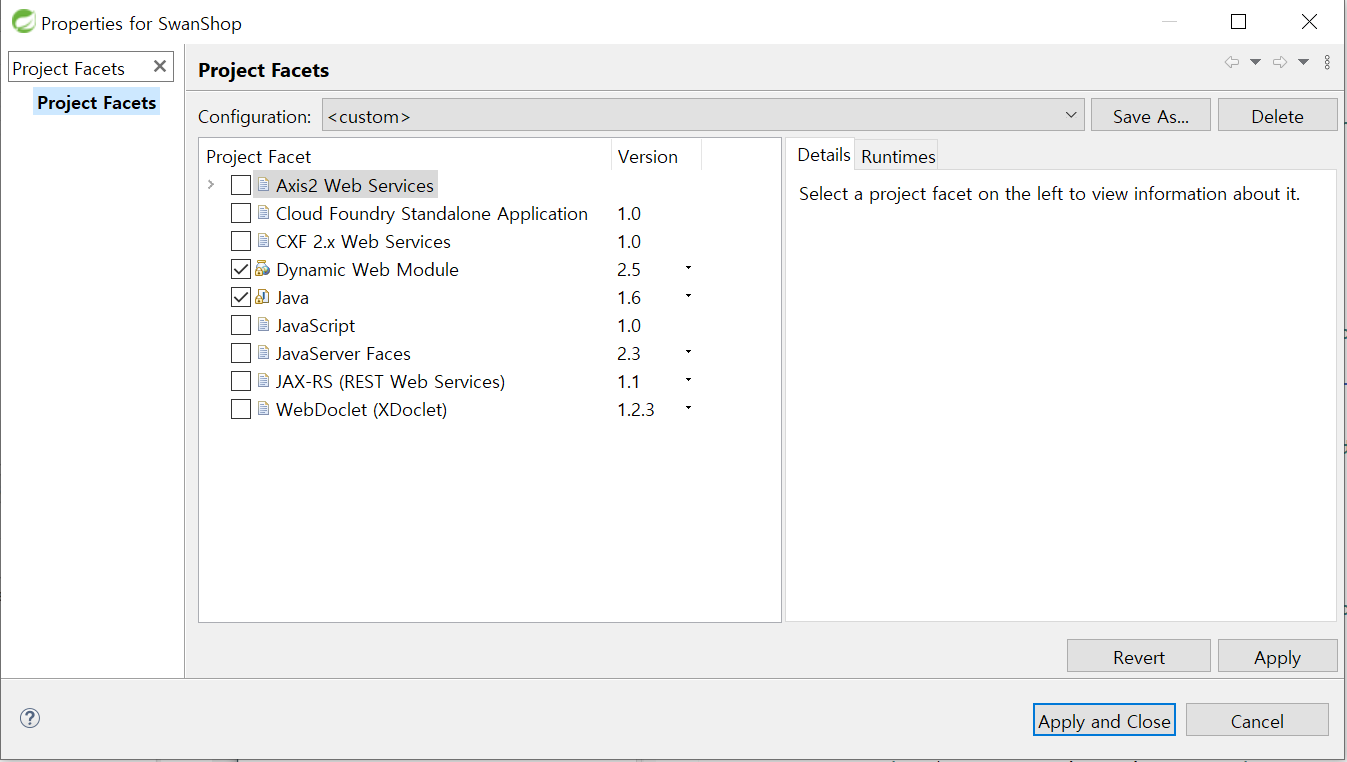Screen dimensions: 1347x762
Task: Click the Cloud Foundry Standalone Application icon
Action: pos(264,213)
